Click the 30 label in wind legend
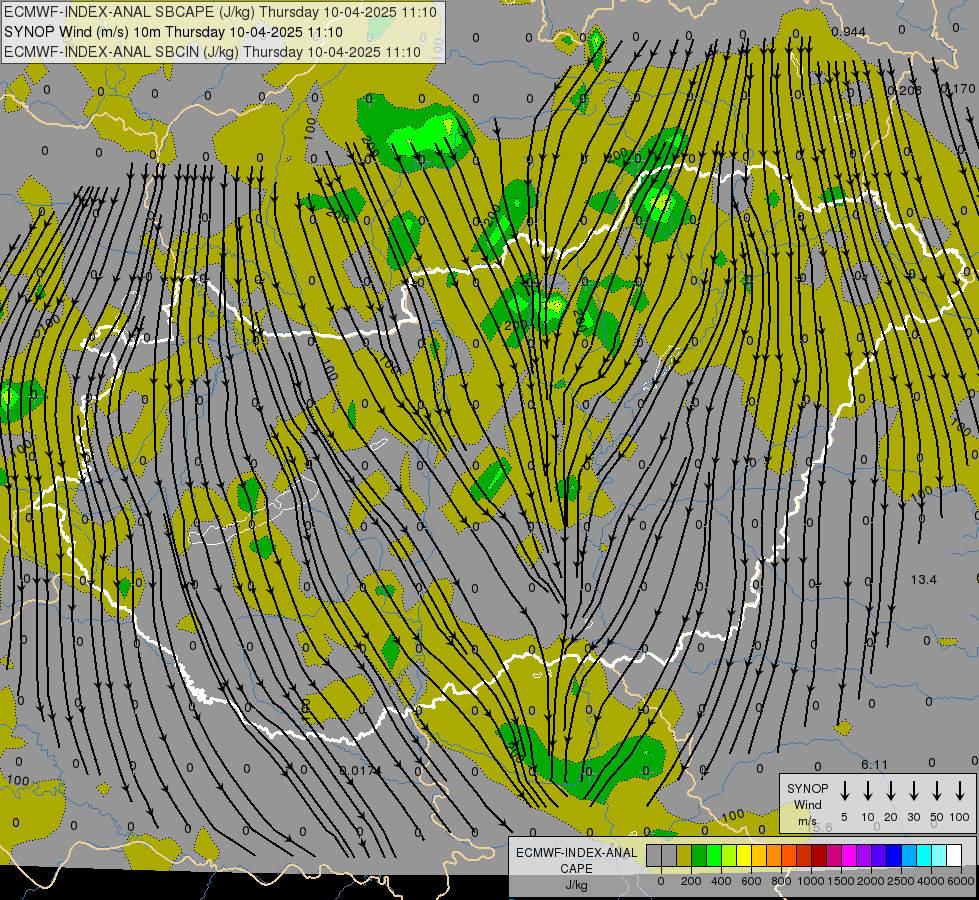979x900 pixels. point(913,817)
